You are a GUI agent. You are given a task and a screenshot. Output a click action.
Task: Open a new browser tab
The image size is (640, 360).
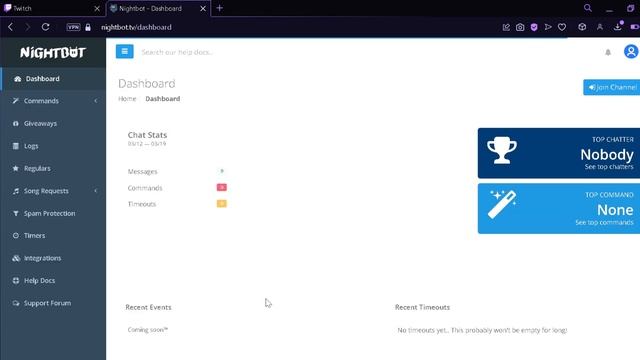coord(220,8)
